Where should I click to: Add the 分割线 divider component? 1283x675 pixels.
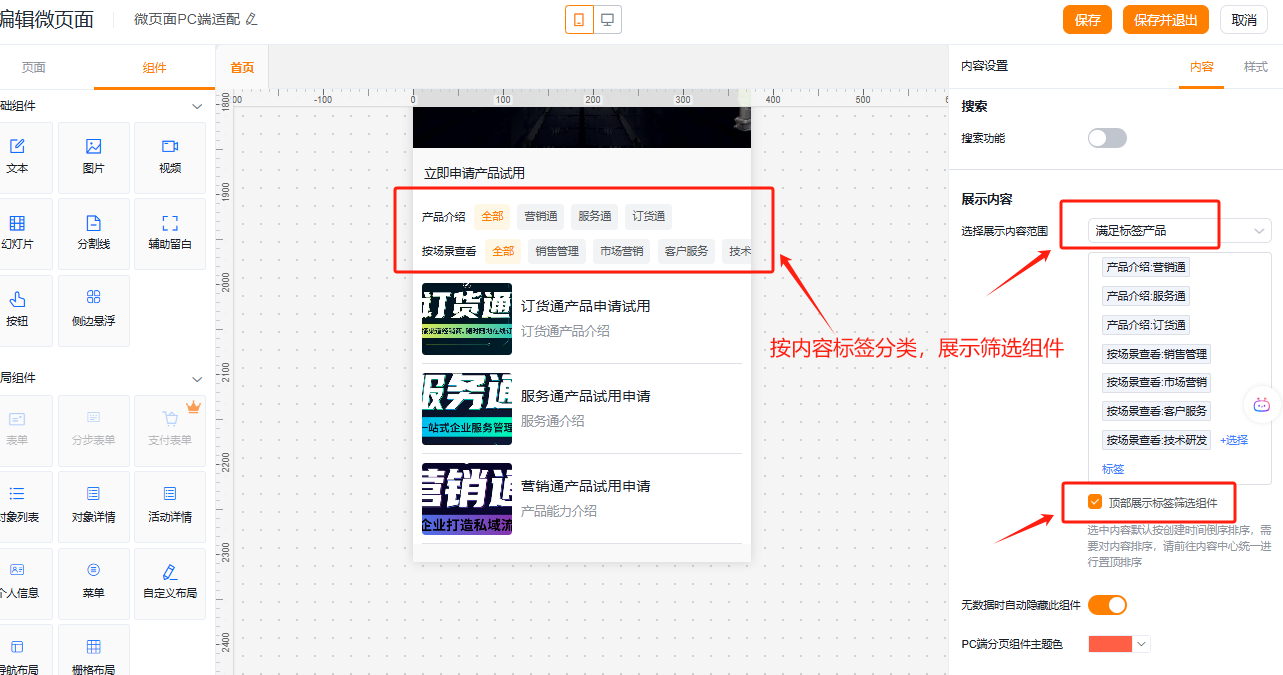click(94, 233)
